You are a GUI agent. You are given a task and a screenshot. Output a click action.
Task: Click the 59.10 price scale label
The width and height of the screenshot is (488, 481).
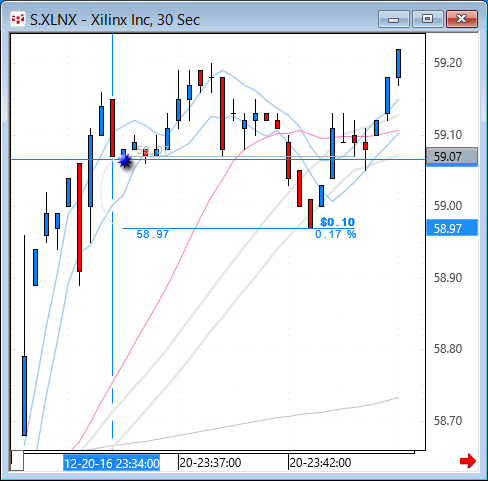448,135
